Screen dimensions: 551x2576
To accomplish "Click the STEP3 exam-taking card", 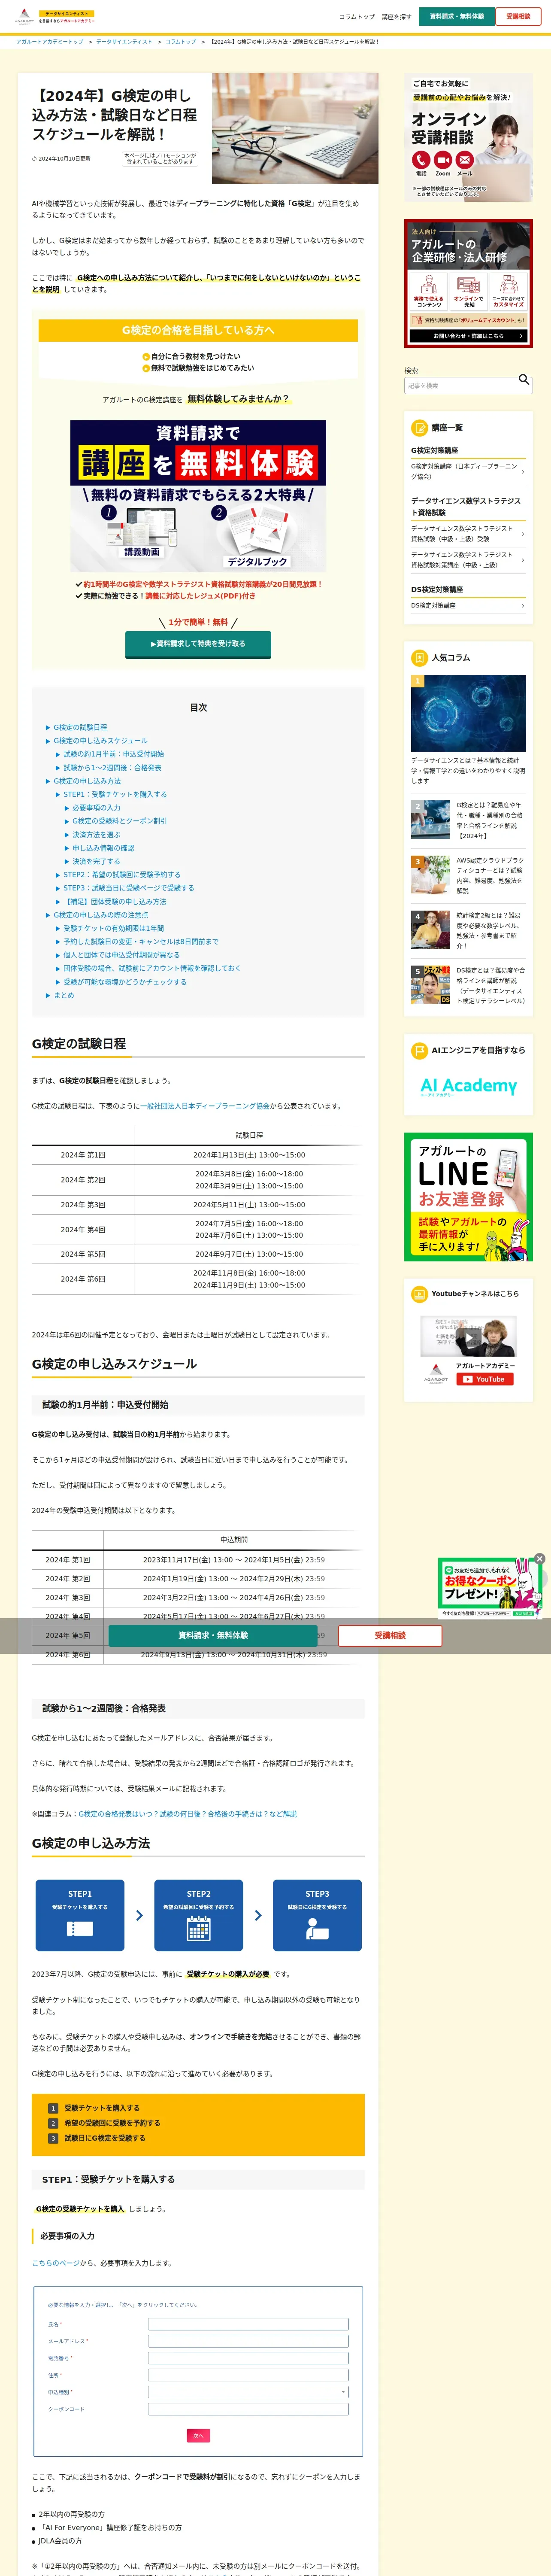I will pos(317,1915).
